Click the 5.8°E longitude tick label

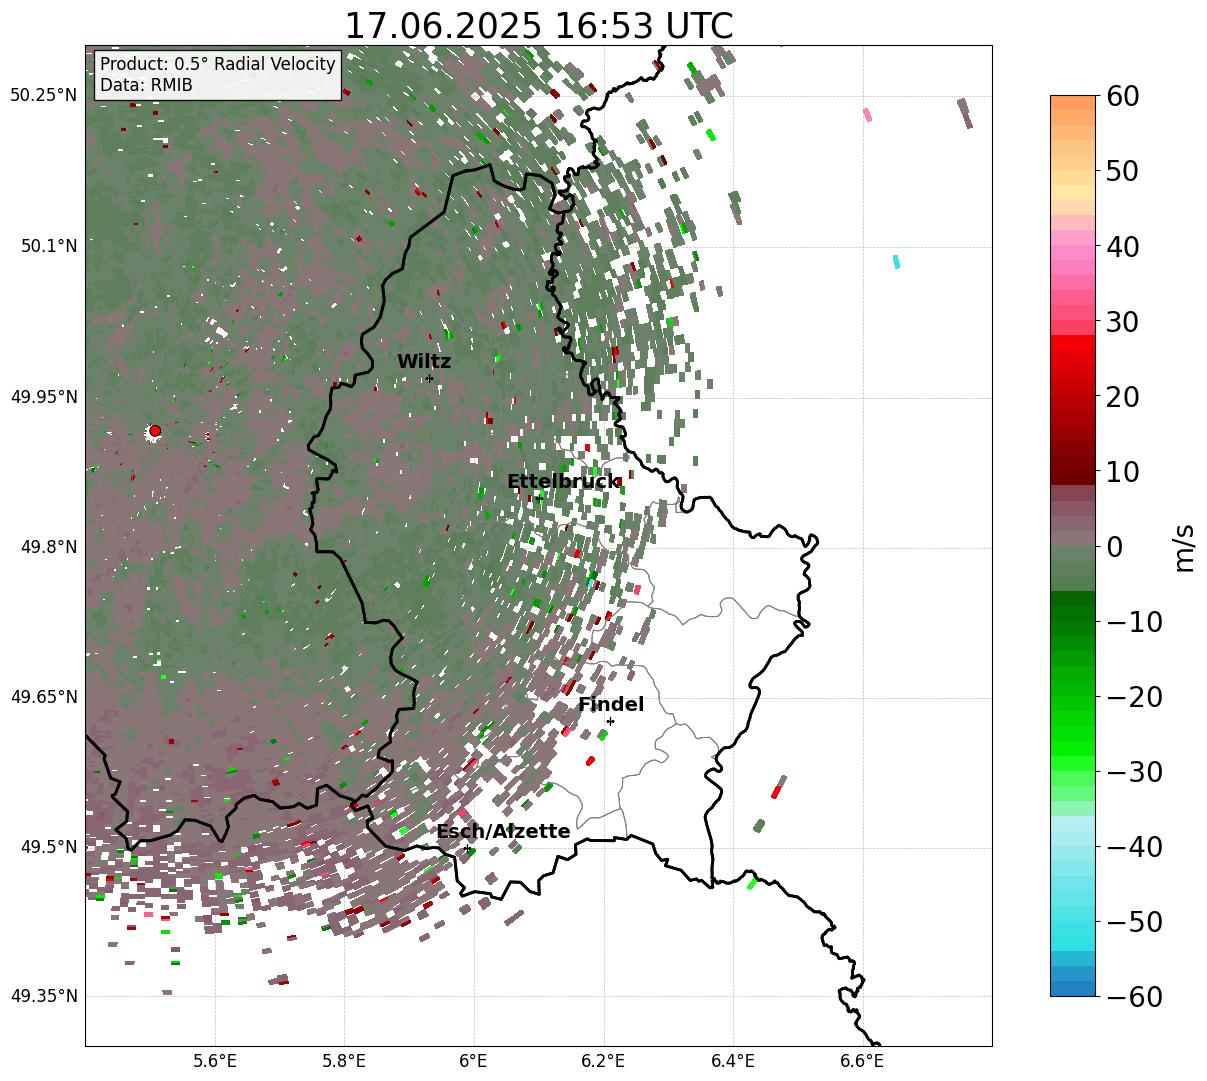tap(344, 1061)
